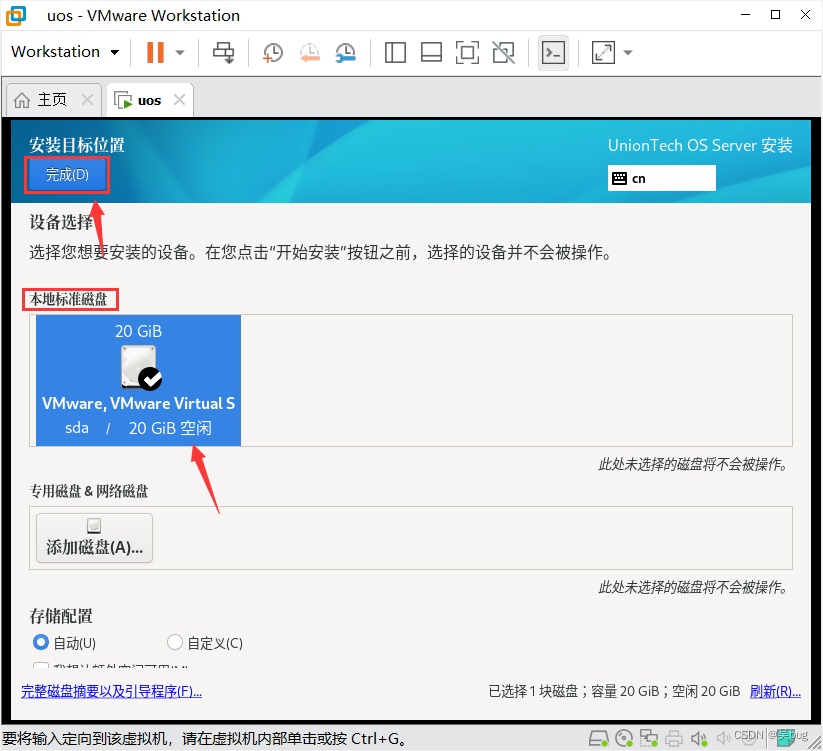The image size is (823, 751).
Task: Click the active sound card status icon
Action: [x=699, y=739]
